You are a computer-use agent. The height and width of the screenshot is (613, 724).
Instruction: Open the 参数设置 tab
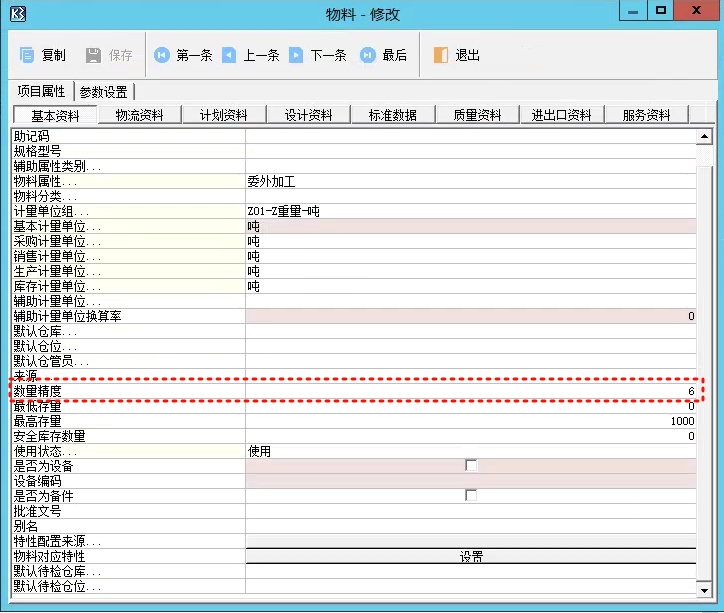pos(103,92)
